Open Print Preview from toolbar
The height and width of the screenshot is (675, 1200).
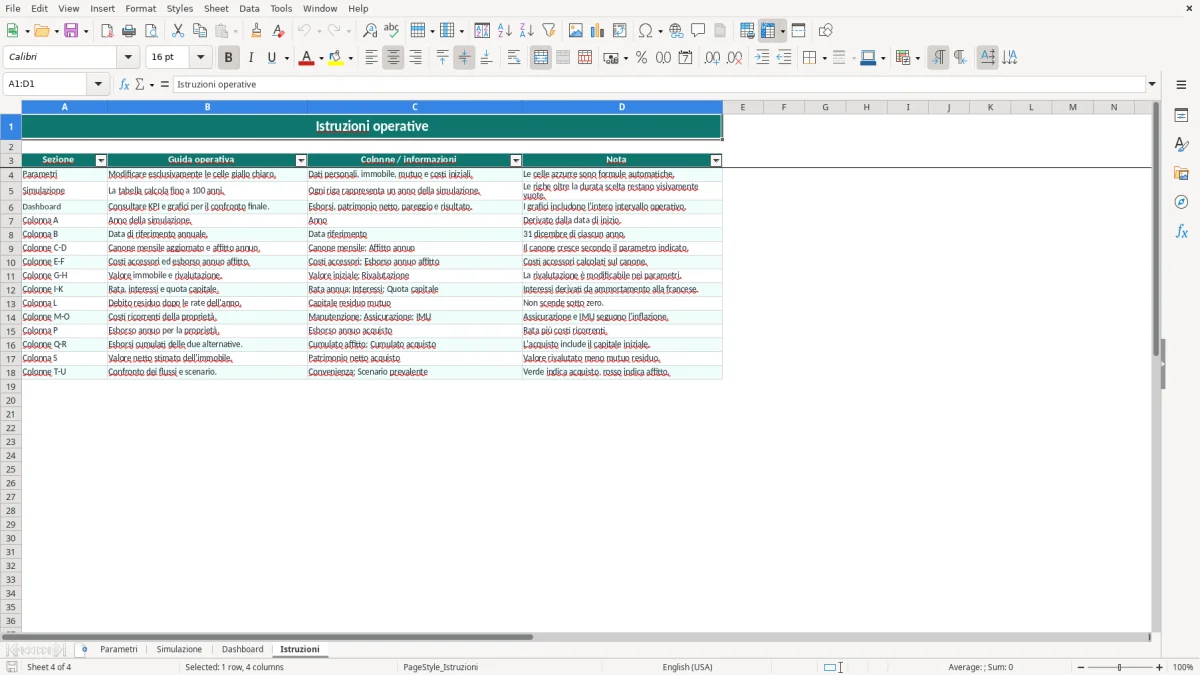pyautogui.click(x=151, y=31)
